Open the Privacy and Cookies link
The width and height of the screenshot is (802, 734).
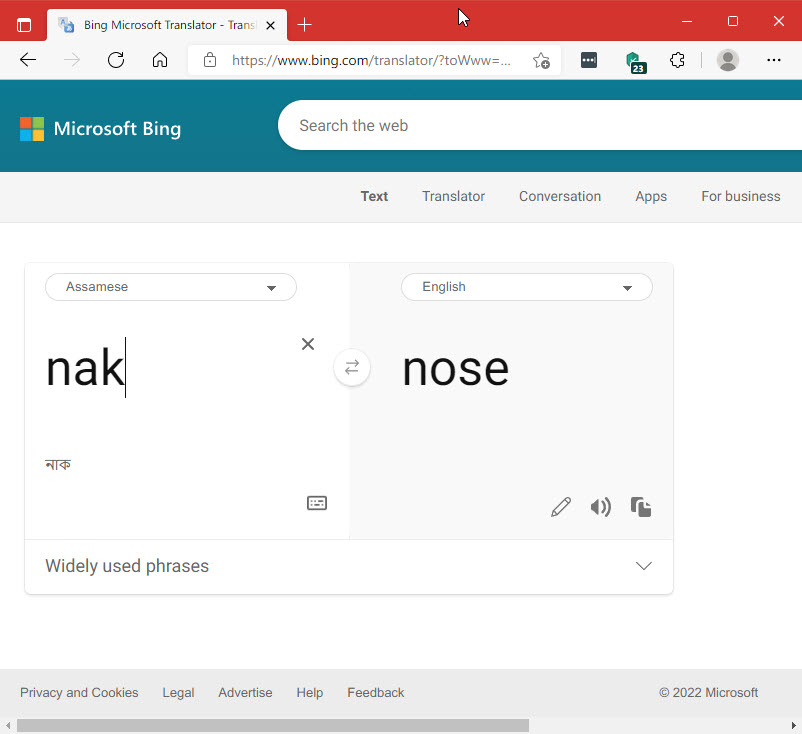pyautogui.click(x=79, y=692)
